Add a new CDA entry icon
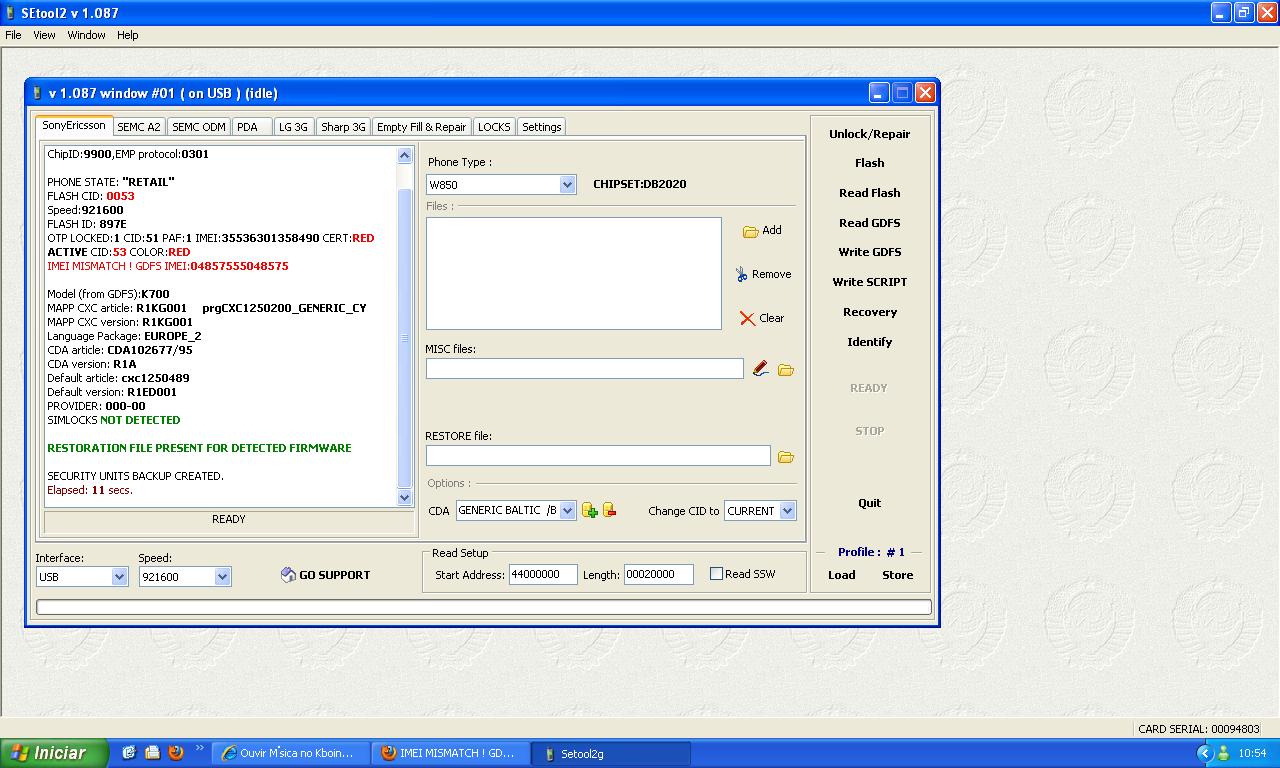 pyautogui.click(x=590, y=511)
